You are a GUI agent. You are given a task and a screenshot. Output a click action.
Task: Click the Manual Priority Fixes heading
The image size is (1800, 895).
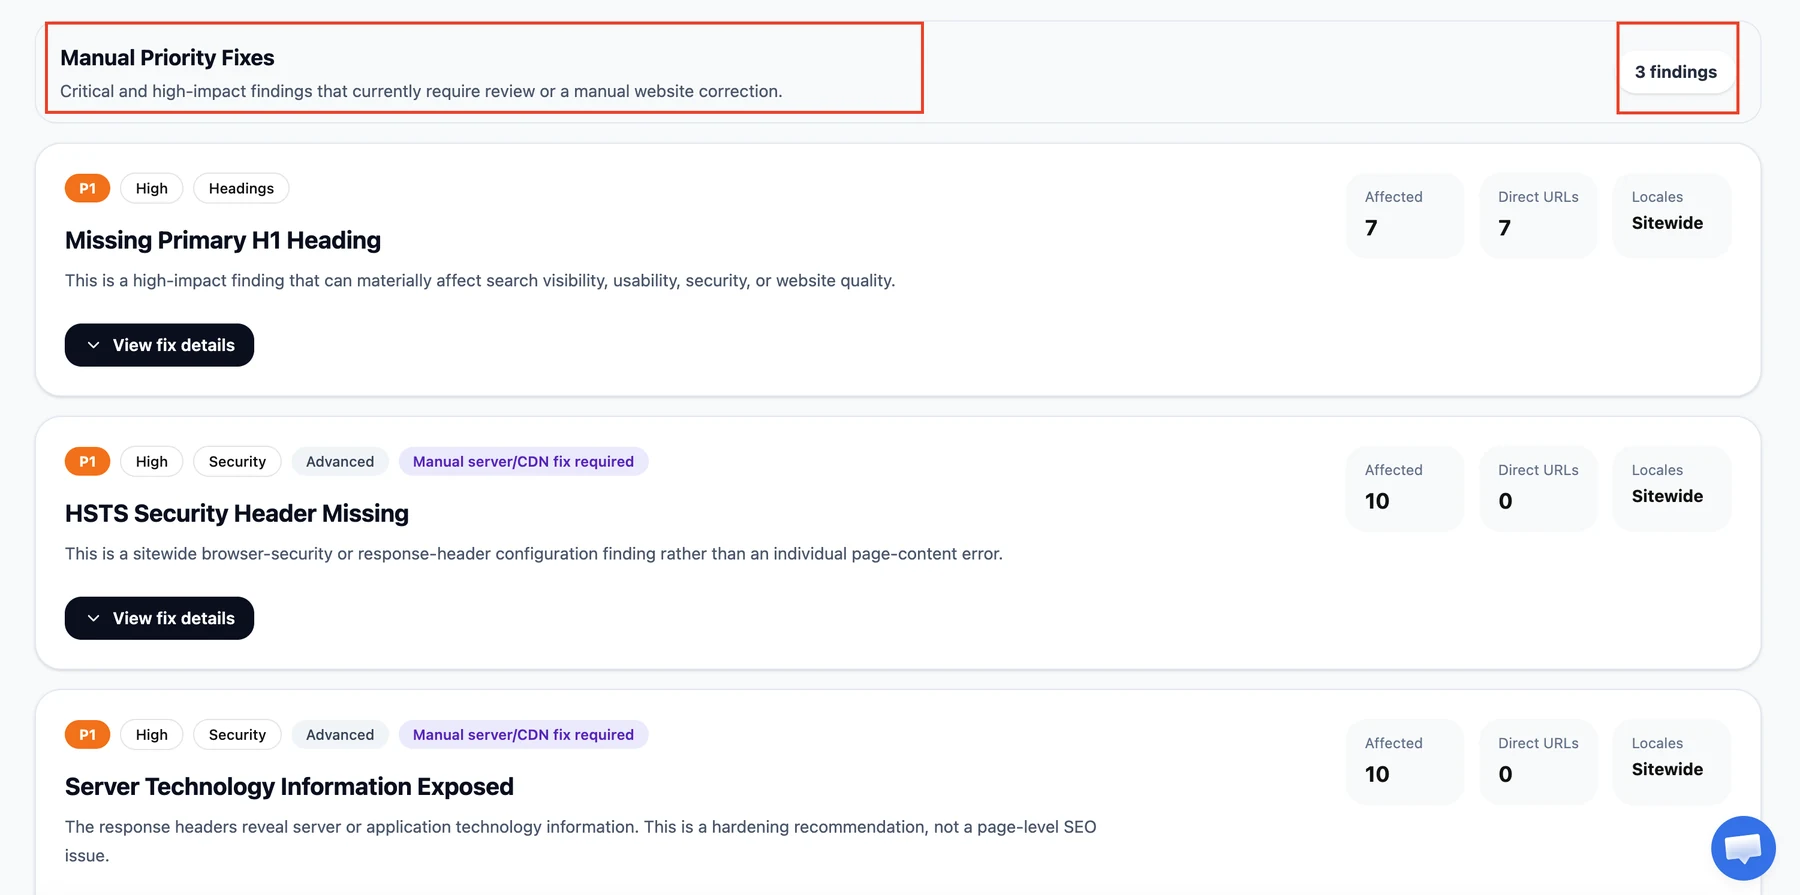pos(167,57)
